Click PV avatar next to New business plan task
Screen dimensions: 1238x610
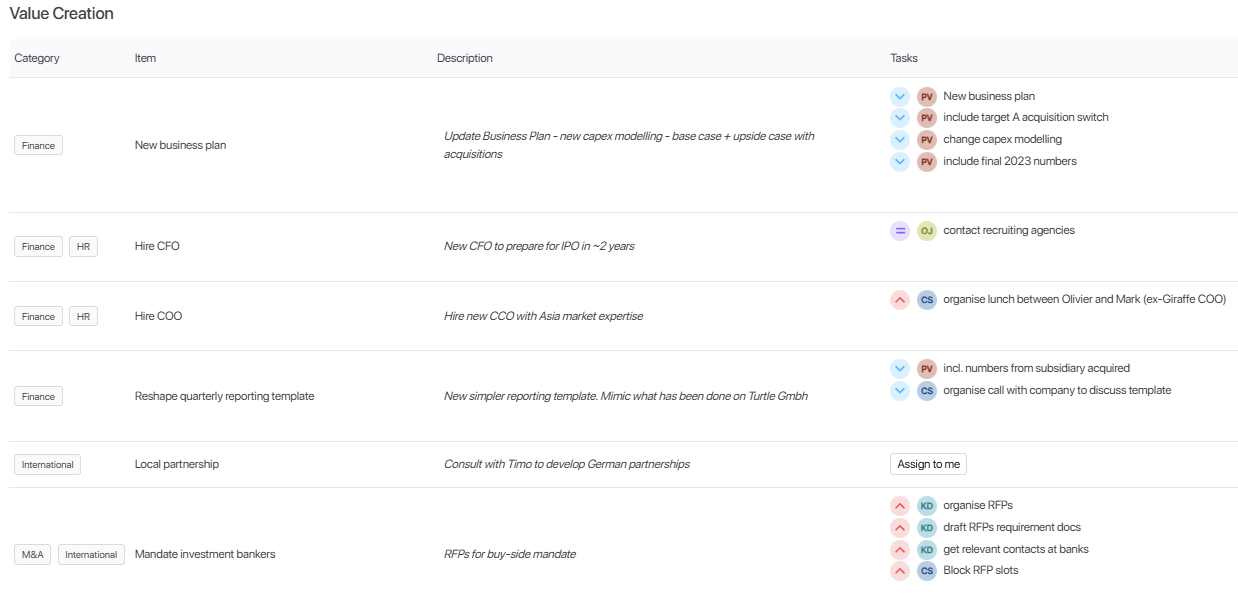(926, 96)
